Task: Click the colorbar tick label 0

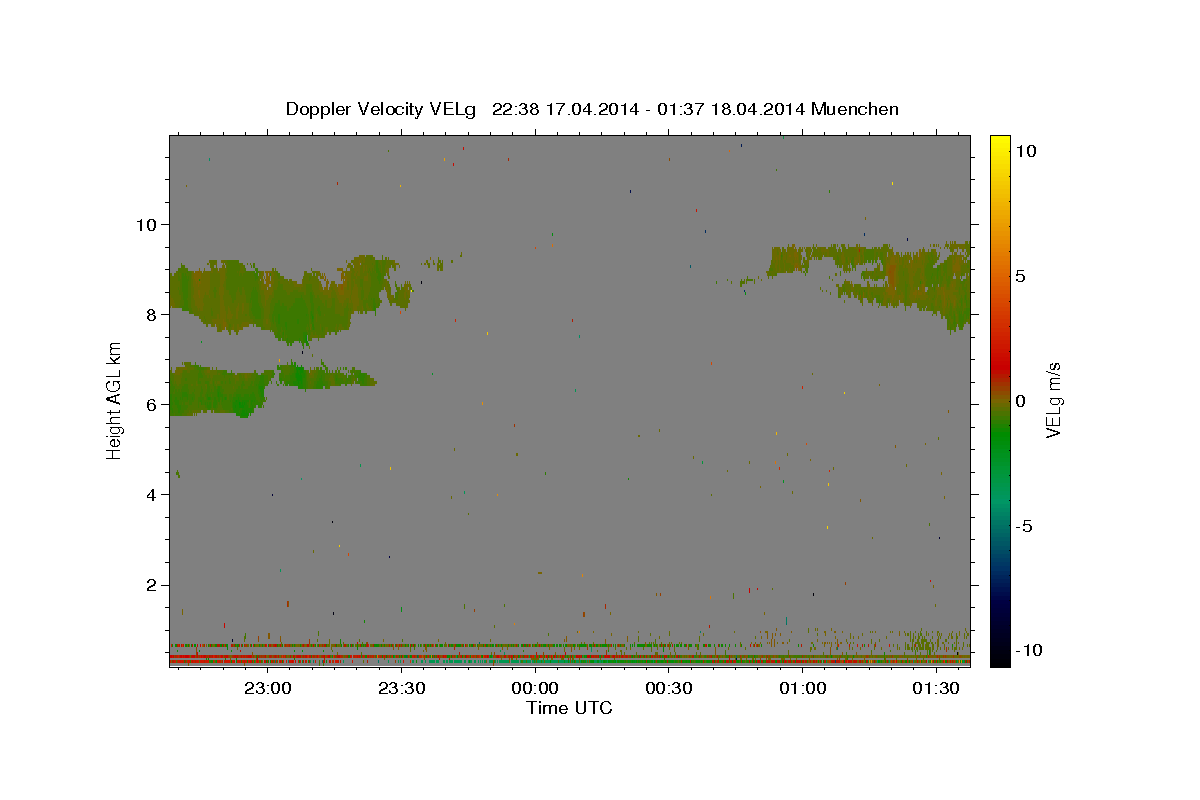Action: click(1020, 401)
